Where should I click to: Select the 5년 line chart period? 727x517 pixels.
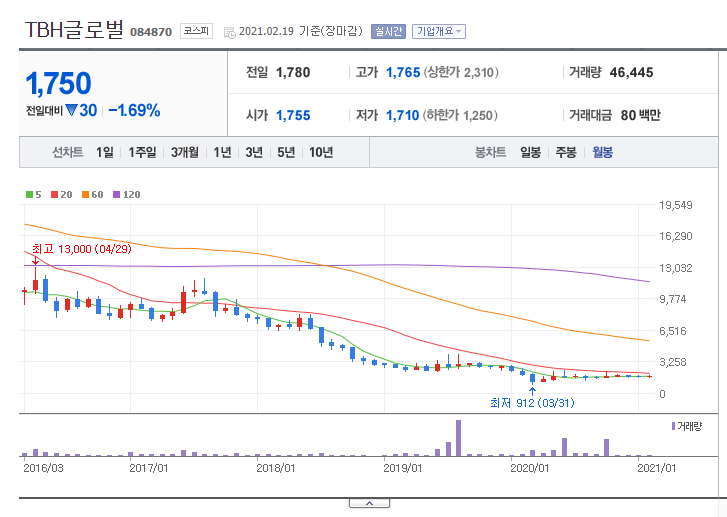tap(286, 152)
